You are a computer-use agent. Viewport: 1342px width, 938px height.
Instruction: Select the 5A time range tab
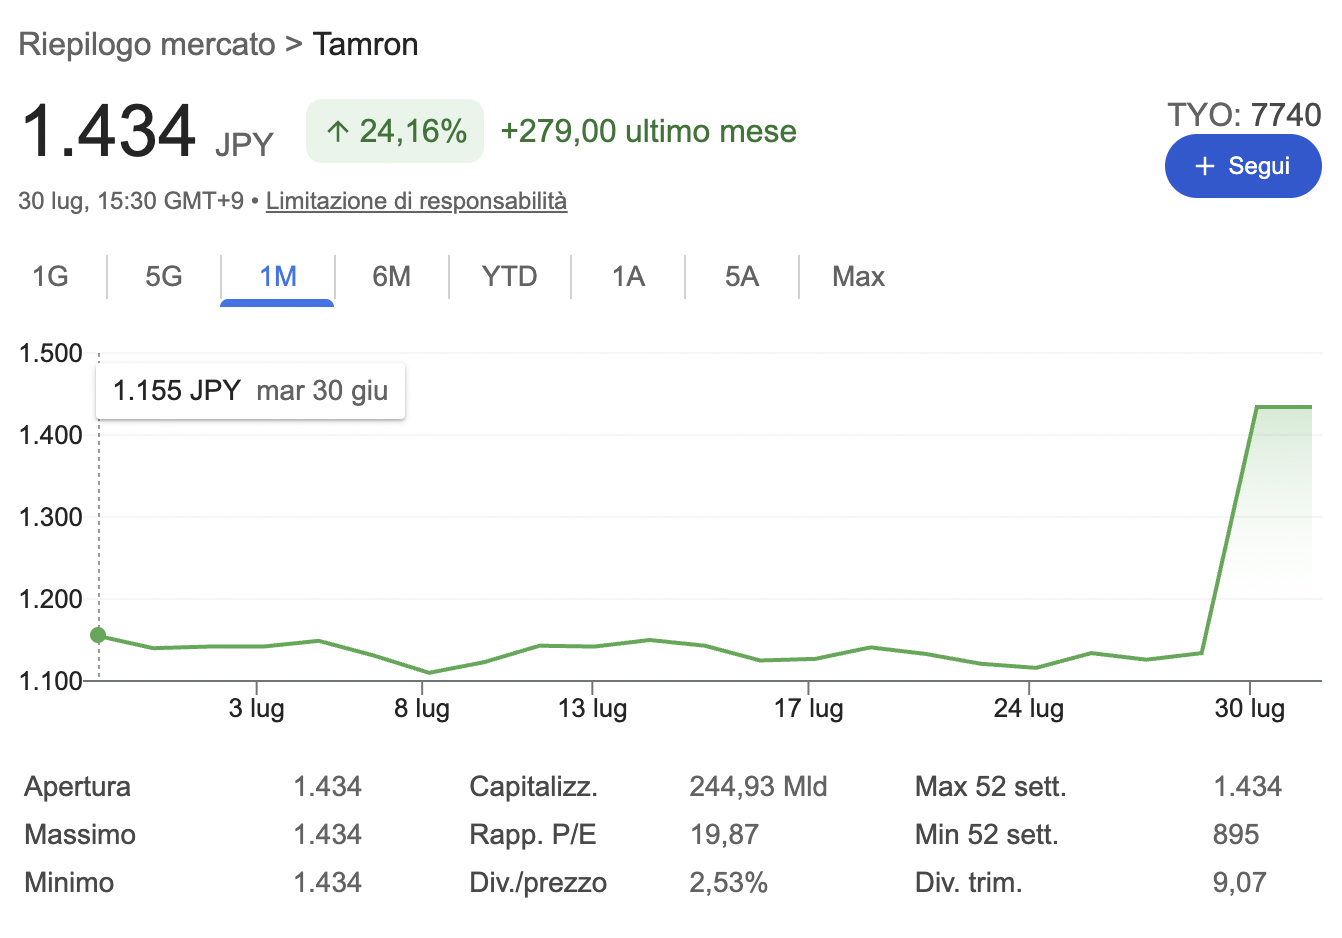[742, 276]
